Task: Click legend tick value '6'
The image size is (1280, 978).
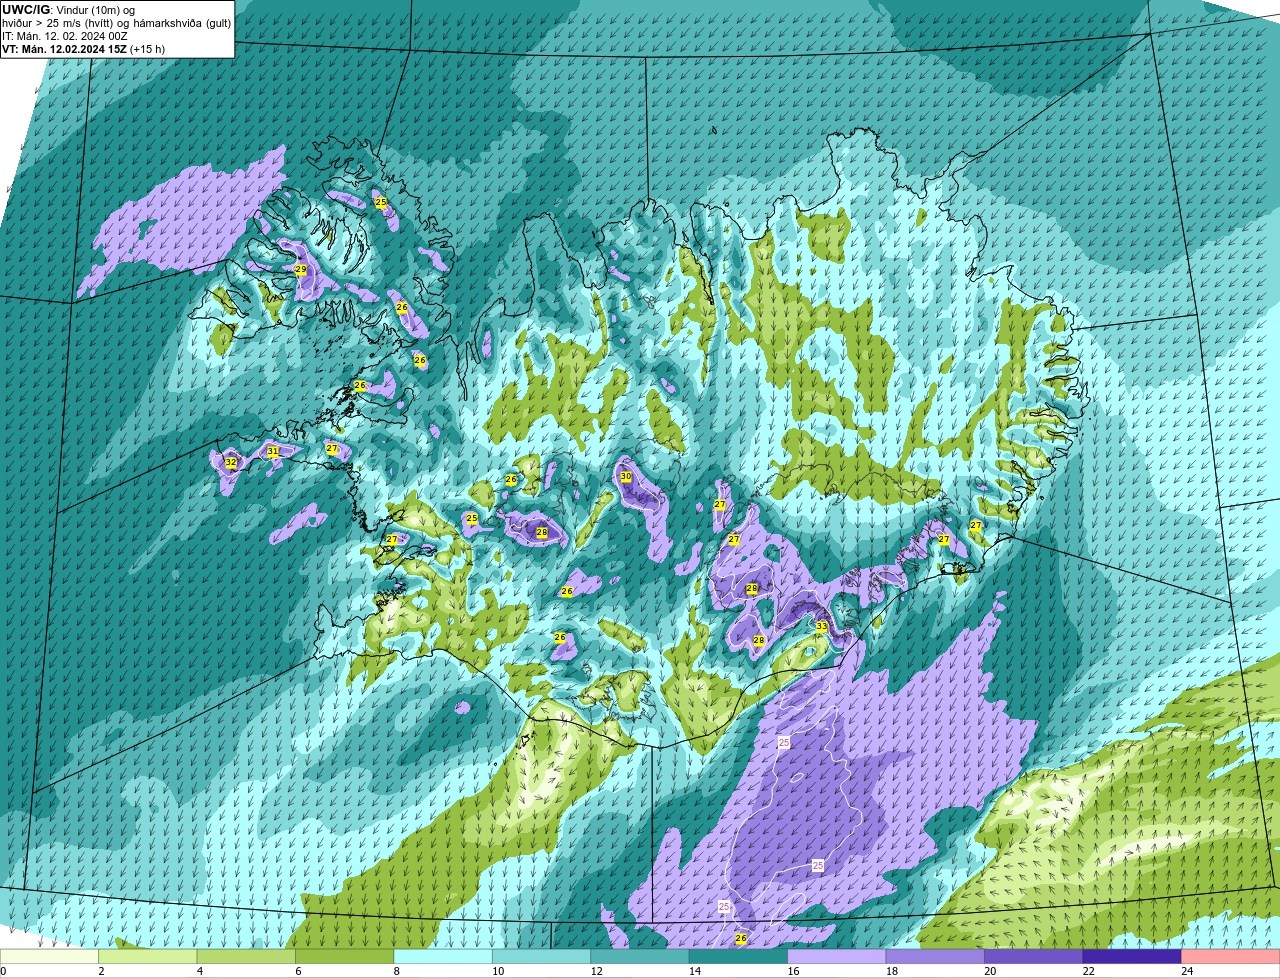Action: 298,971
